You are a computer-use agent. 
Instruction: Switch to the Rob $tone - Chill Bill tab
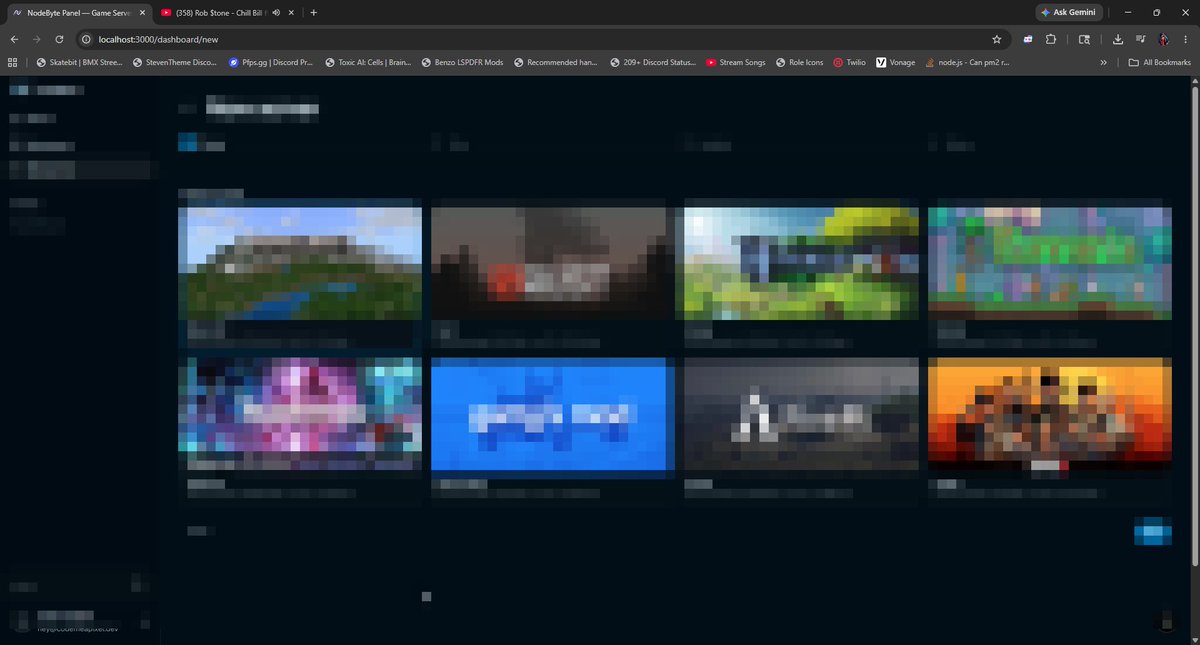[x=226, y=13]
